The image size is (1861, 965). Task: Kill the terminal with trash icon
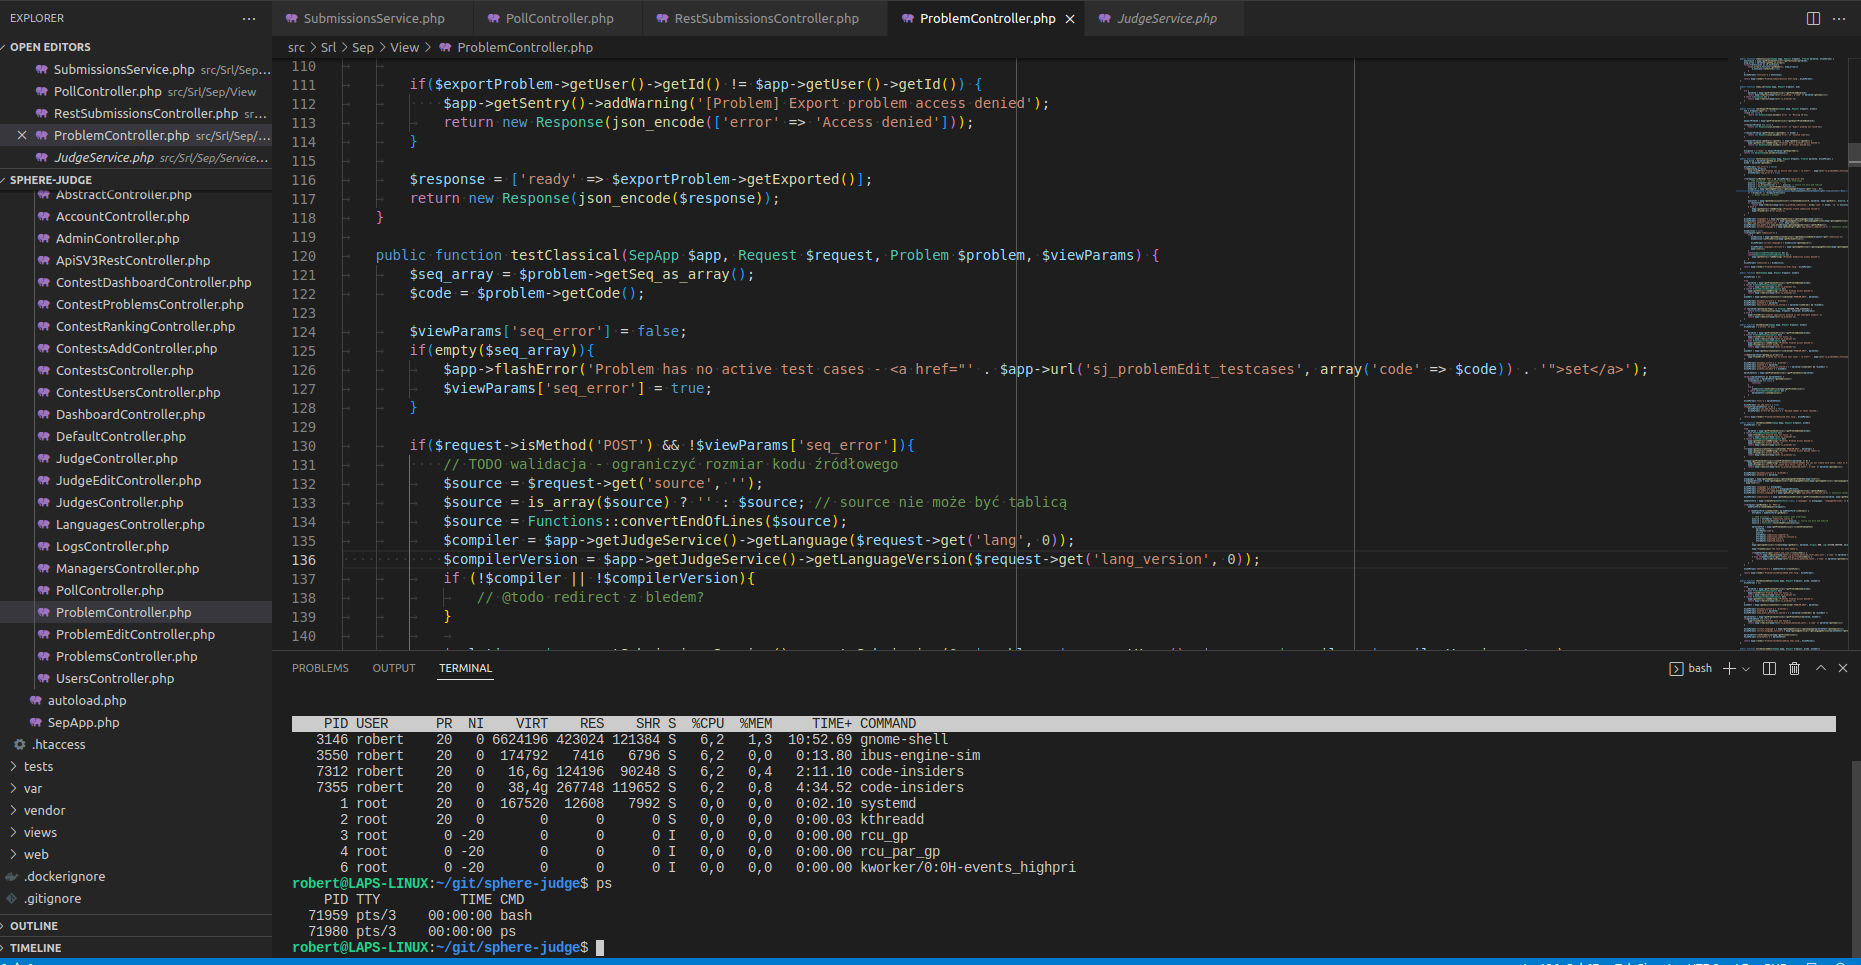(1795, 668)
